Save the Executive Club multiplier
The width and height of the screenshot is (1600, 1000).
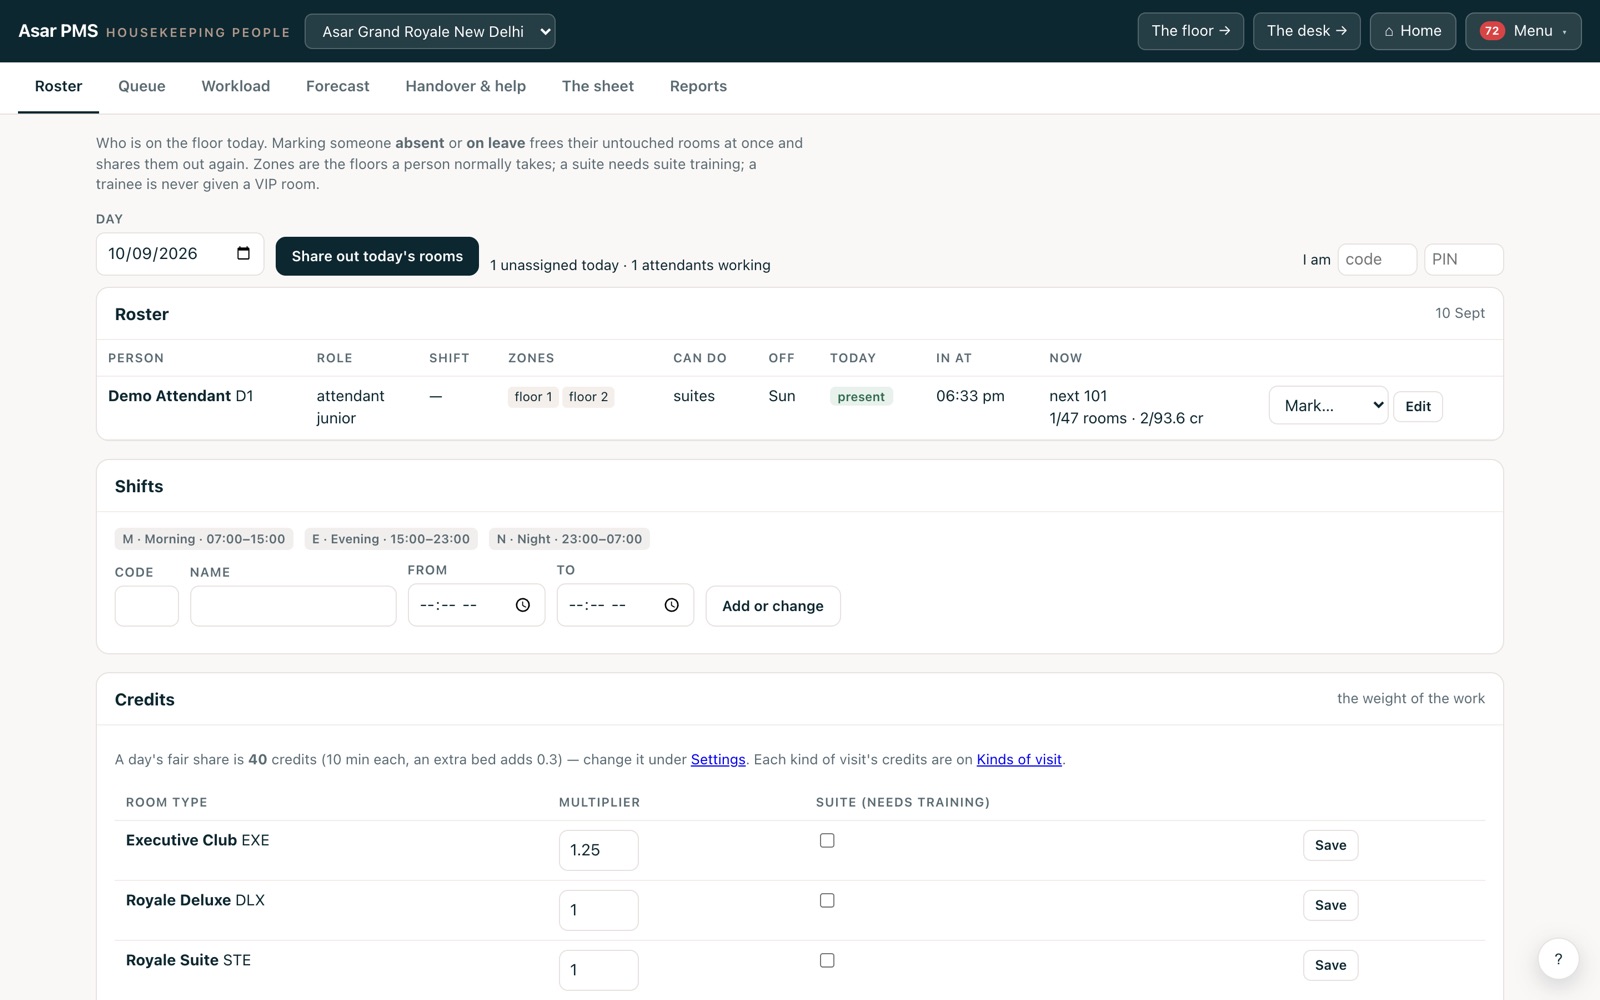tap(1330, 845)
